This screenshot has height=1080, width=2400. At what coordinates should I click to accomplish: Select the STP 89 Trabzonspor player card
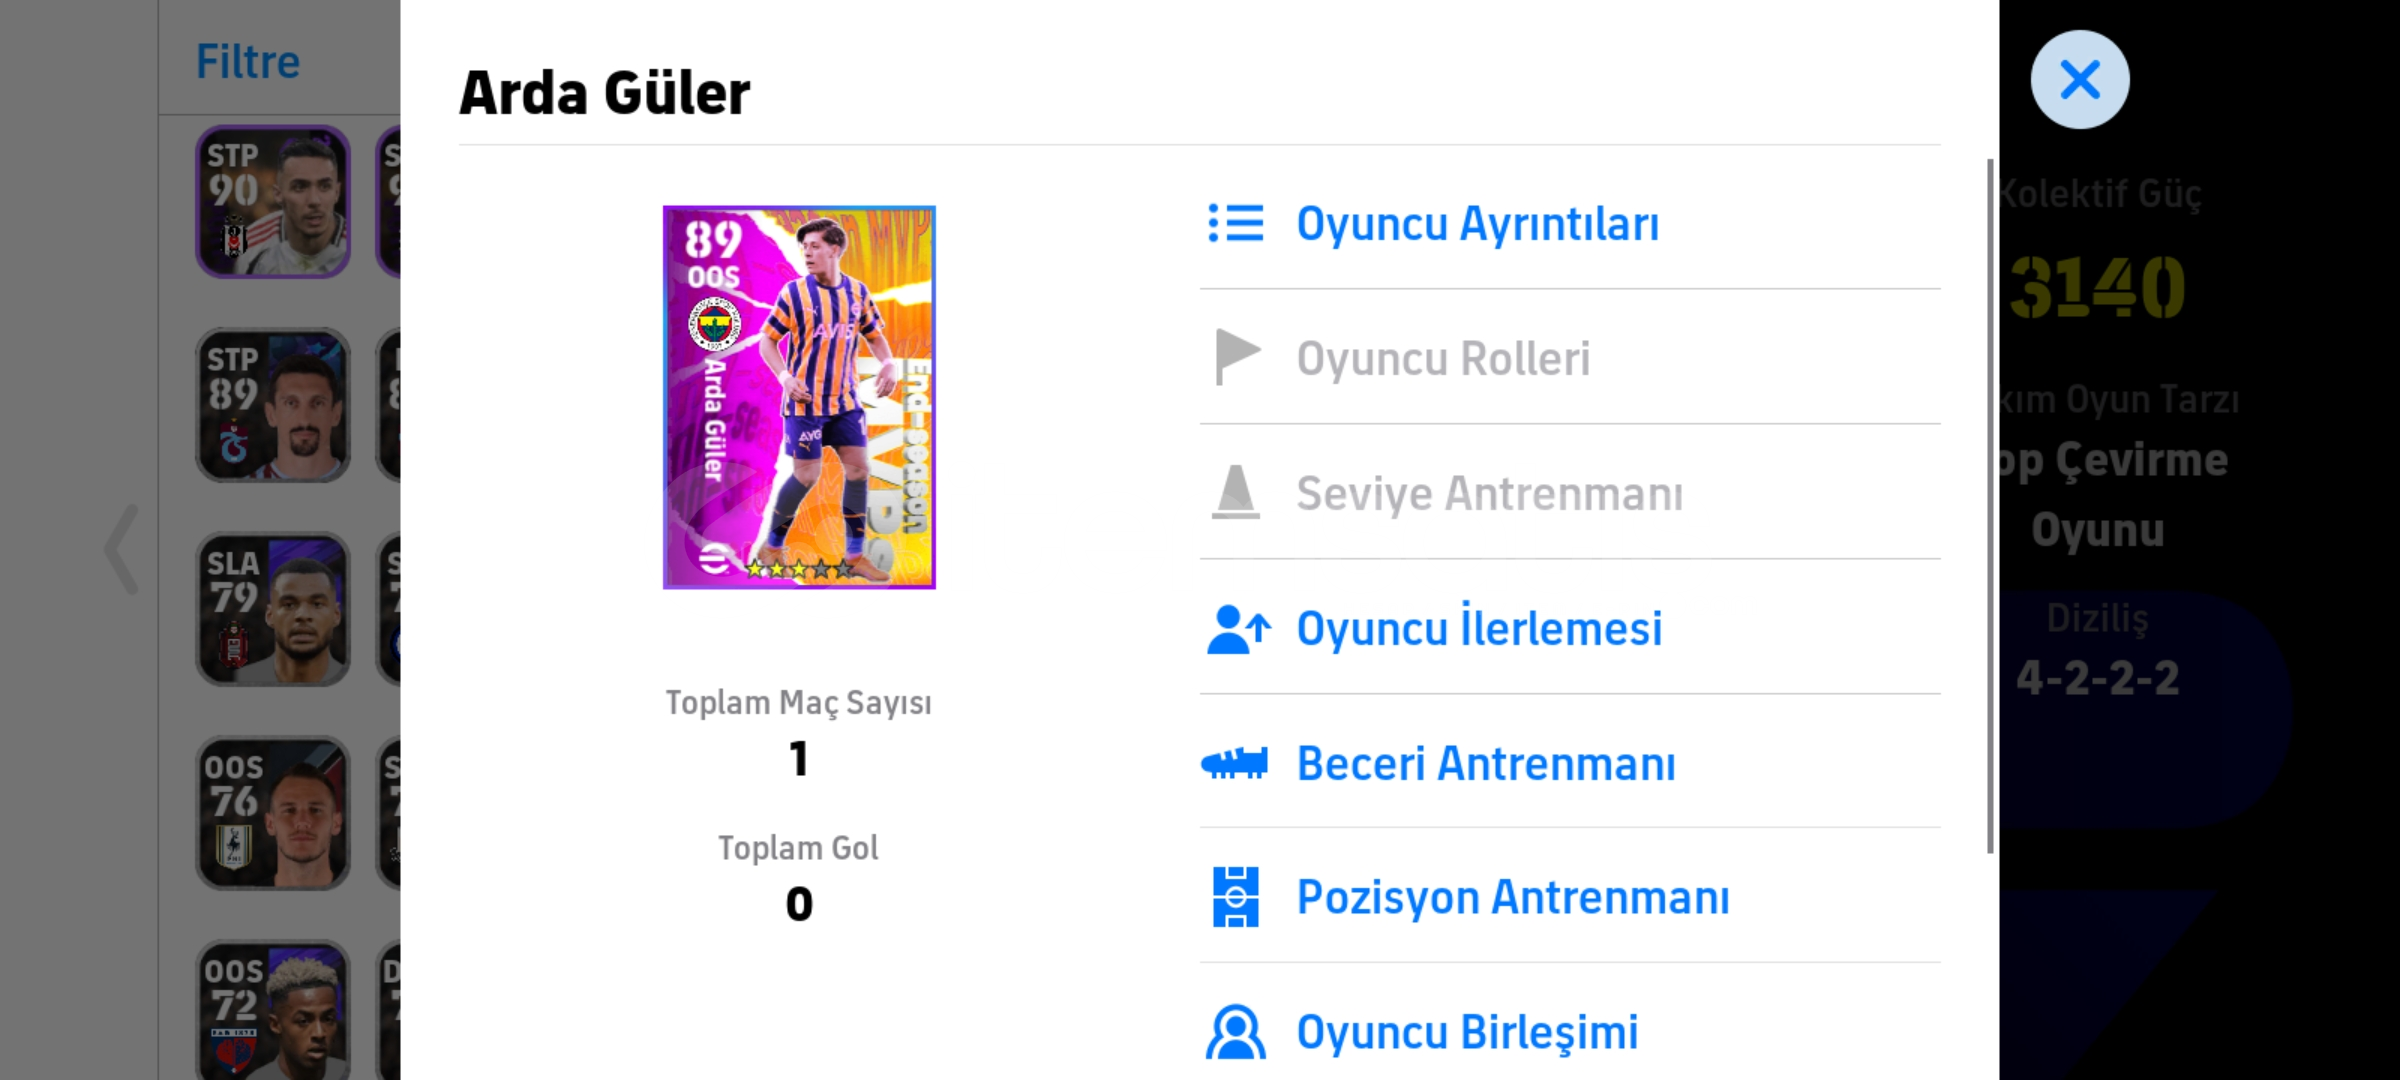pyautogui.click(x=273, y=405)
